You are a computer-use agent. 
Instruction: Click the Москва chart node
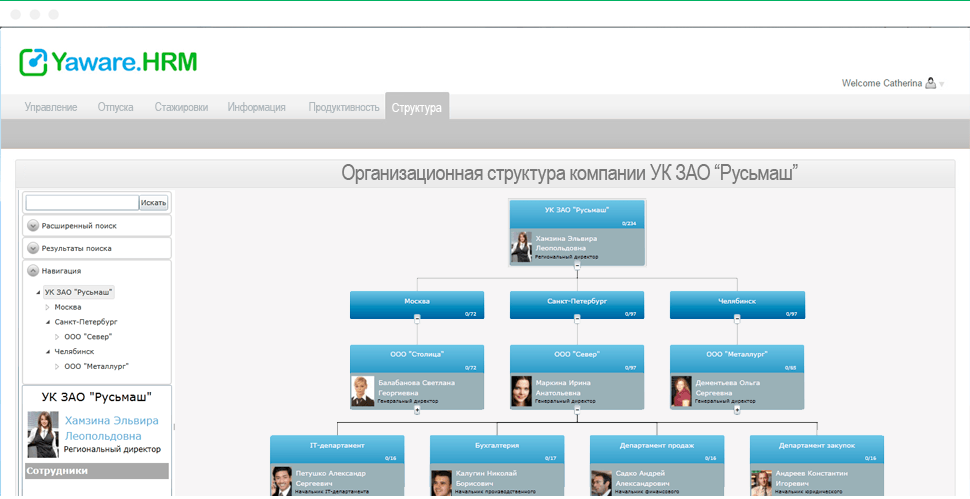(x=417, y=305)
